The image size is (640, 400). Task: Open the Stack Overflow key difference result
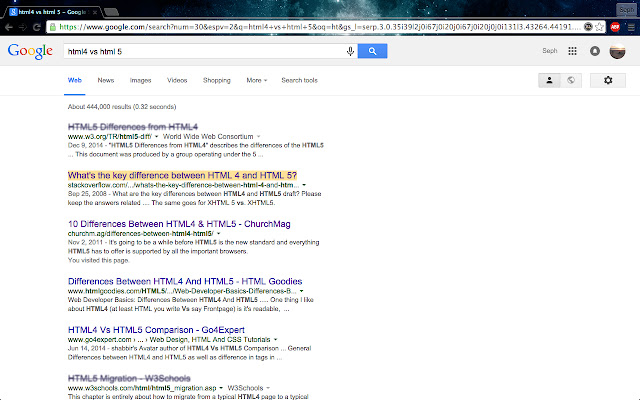point(182,176)
